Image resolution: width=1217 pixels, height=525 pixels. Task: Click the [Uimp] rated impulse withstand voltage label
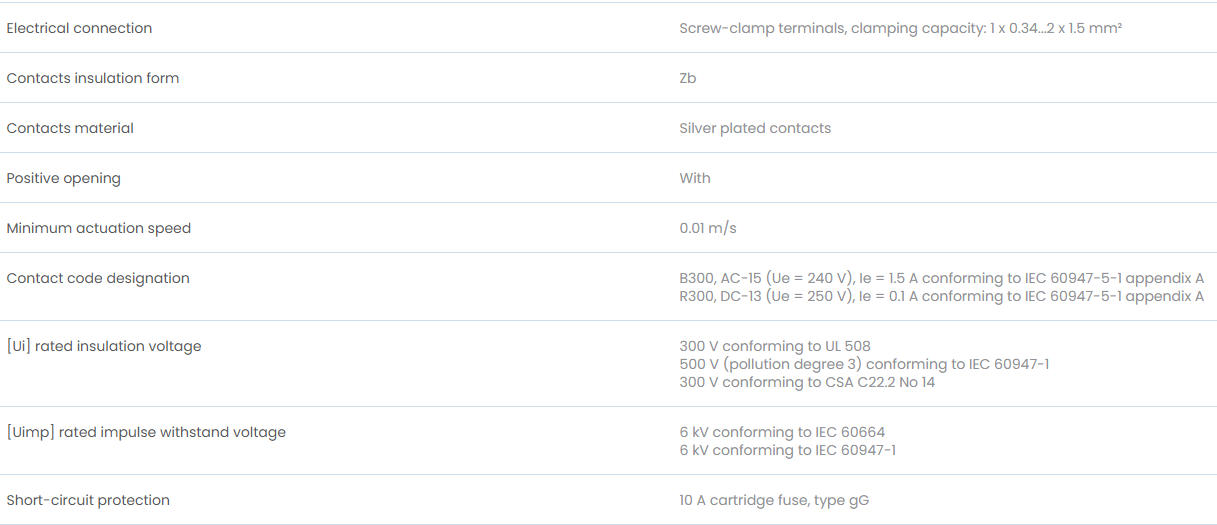(x=146, y=432)
